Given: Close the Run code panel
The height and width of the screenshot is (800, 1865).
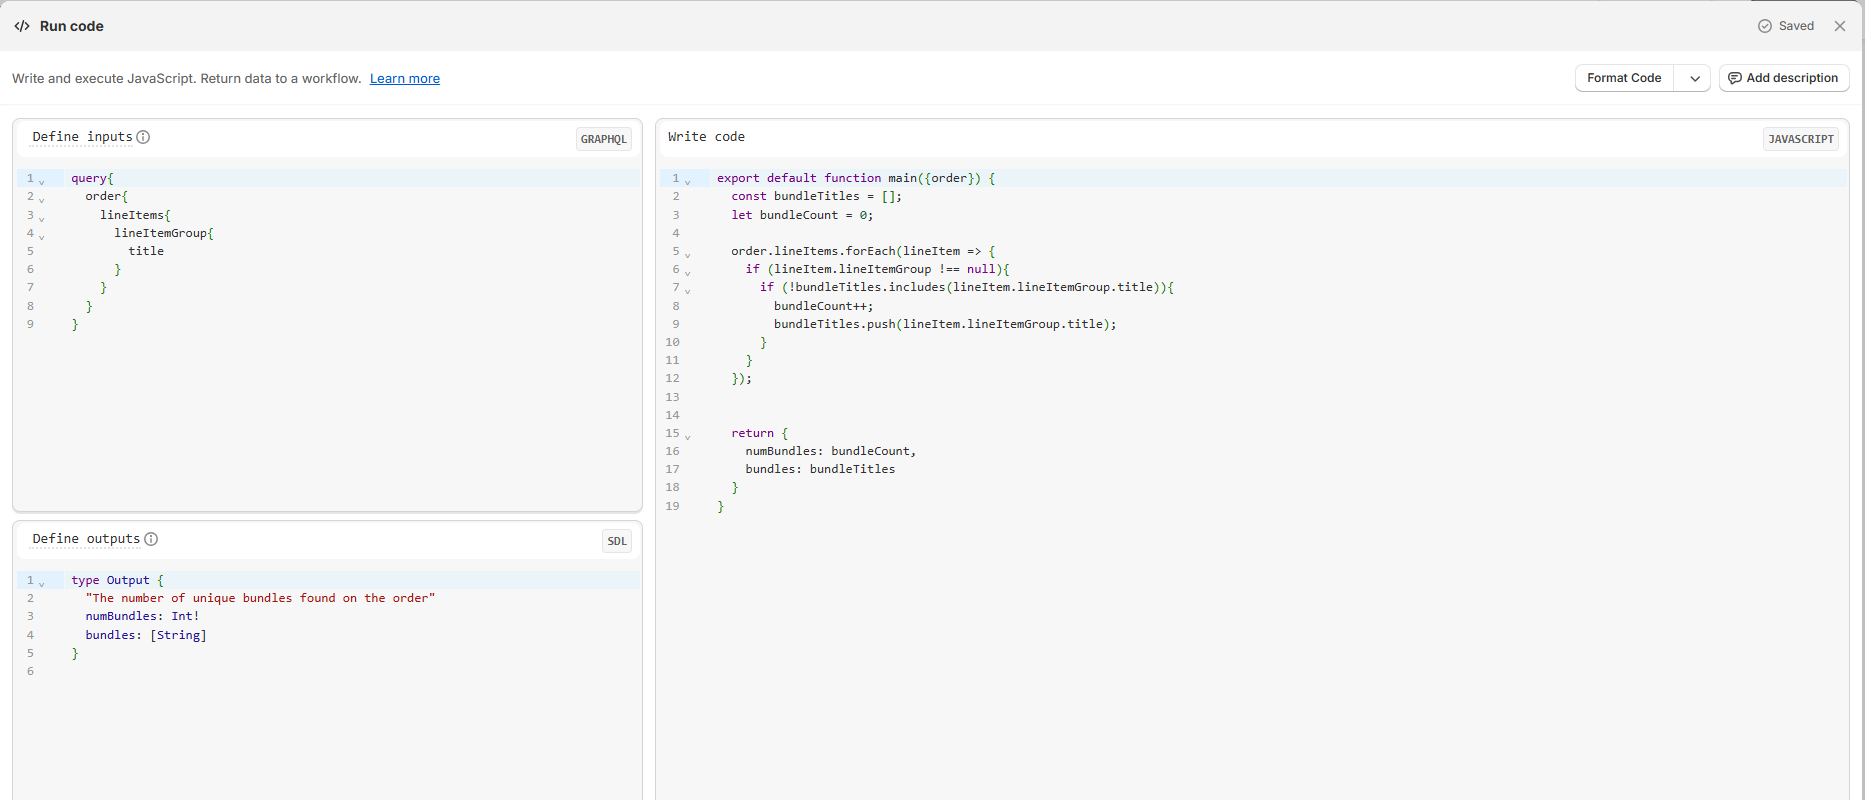Looking at the screenshot, I should (1840, 26).
